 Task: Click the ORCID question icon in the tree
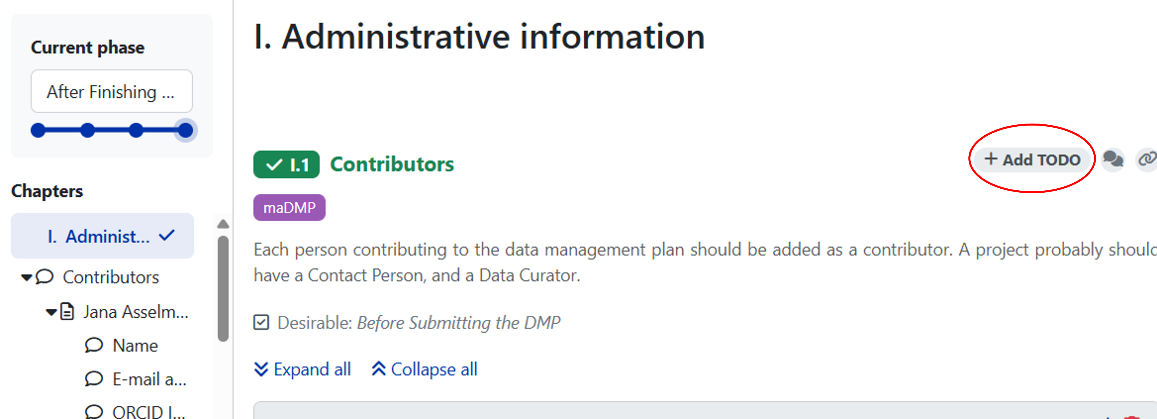tap(94, 412)
